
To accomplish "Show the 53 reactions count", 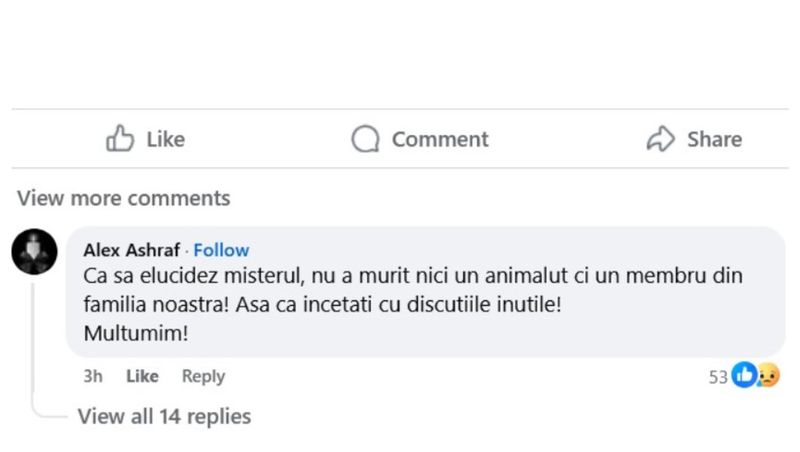I will [x=718, y=377].
